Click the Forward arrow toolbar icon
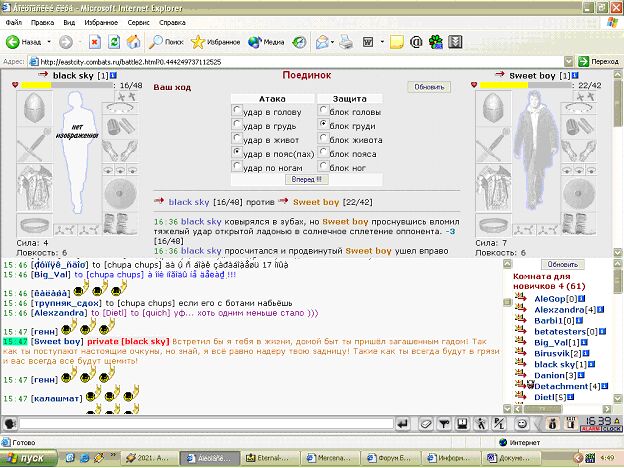This screenshot has width=624, height=468. [x=66, y=42]
